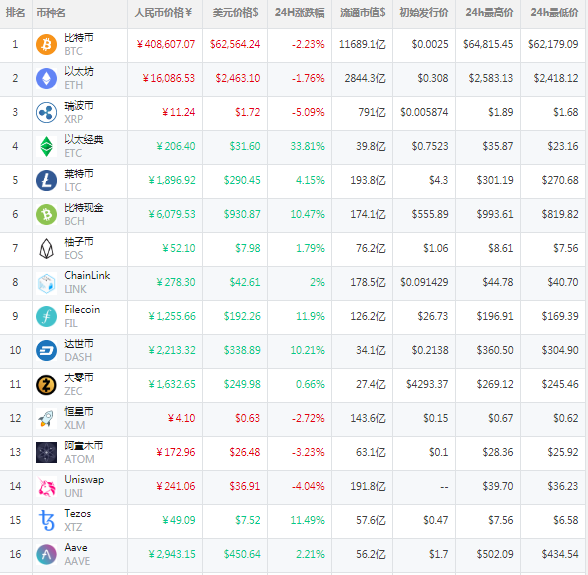Click the Cosmos ATOM dark icon
The image size is (588, 575).
coord(46,452)
